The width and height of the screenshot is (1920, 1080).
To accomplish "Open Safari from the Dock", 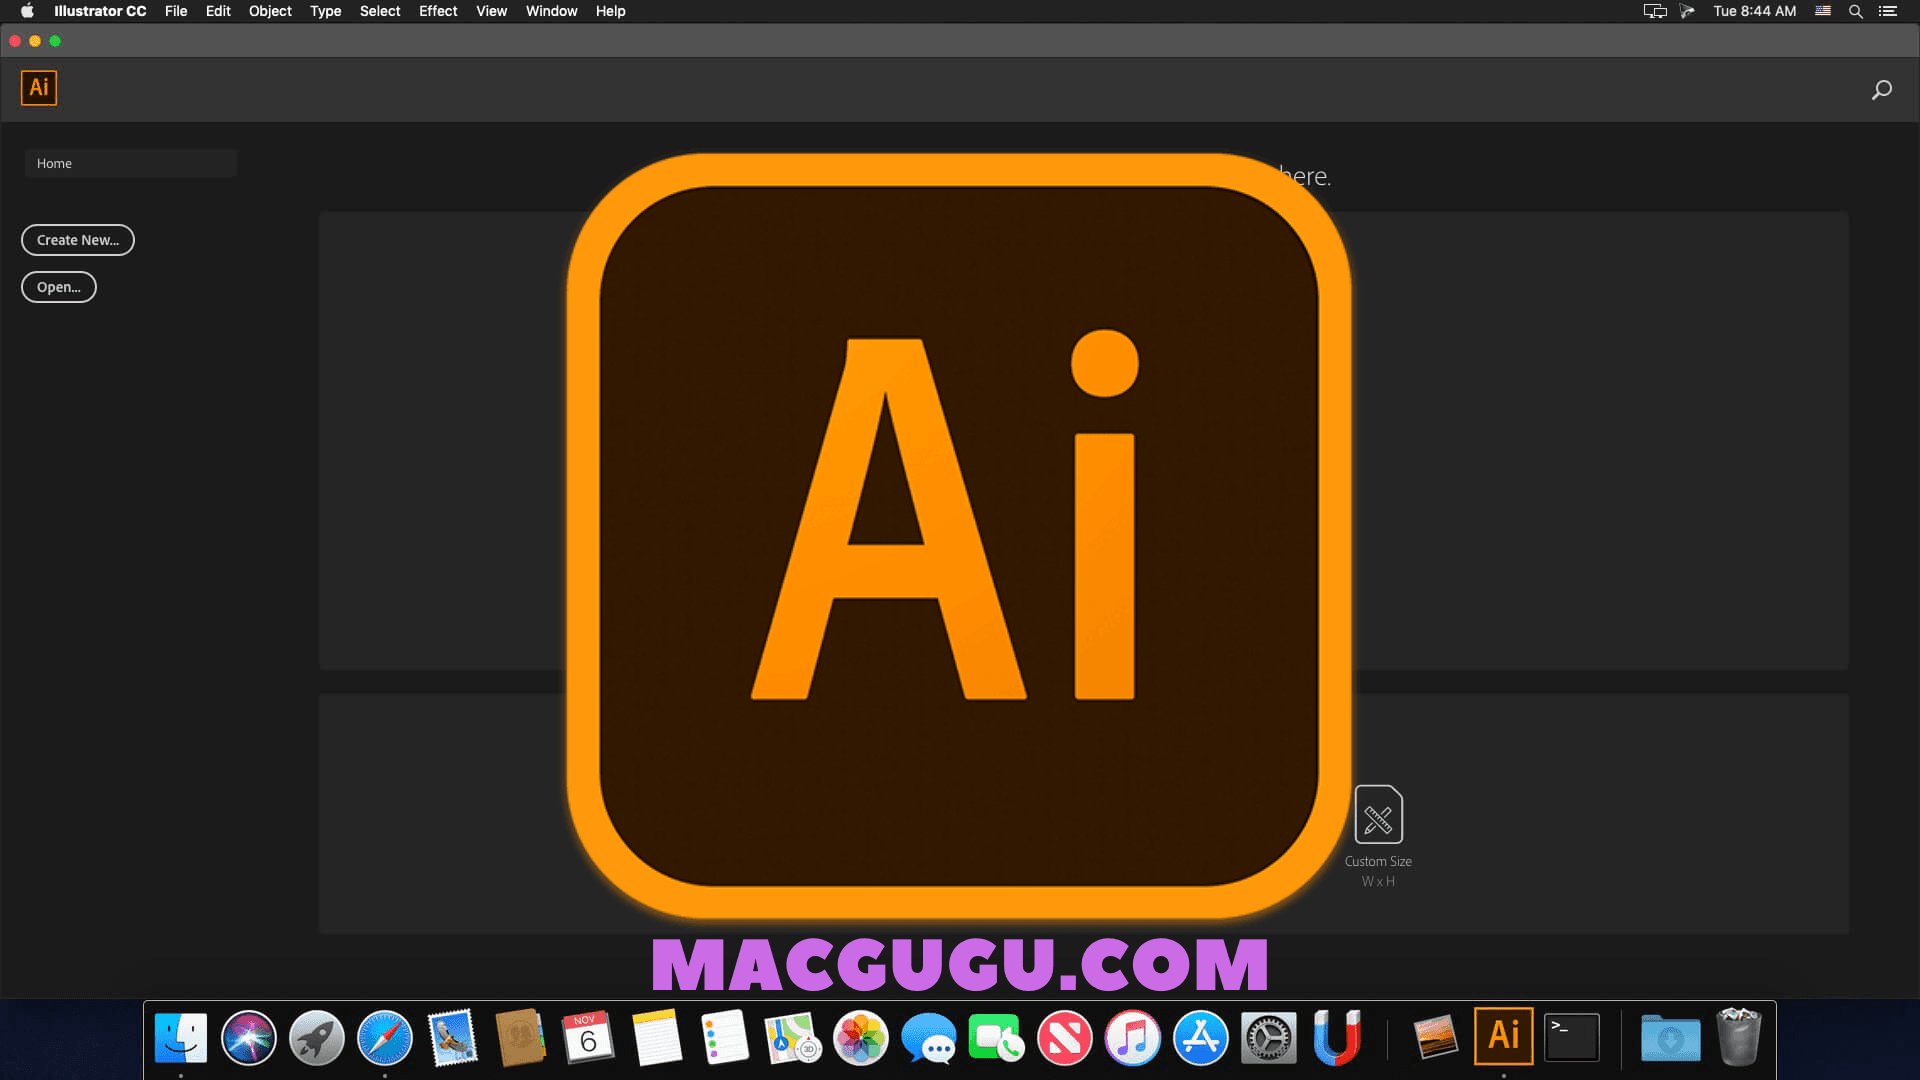I will [384, 1038].
